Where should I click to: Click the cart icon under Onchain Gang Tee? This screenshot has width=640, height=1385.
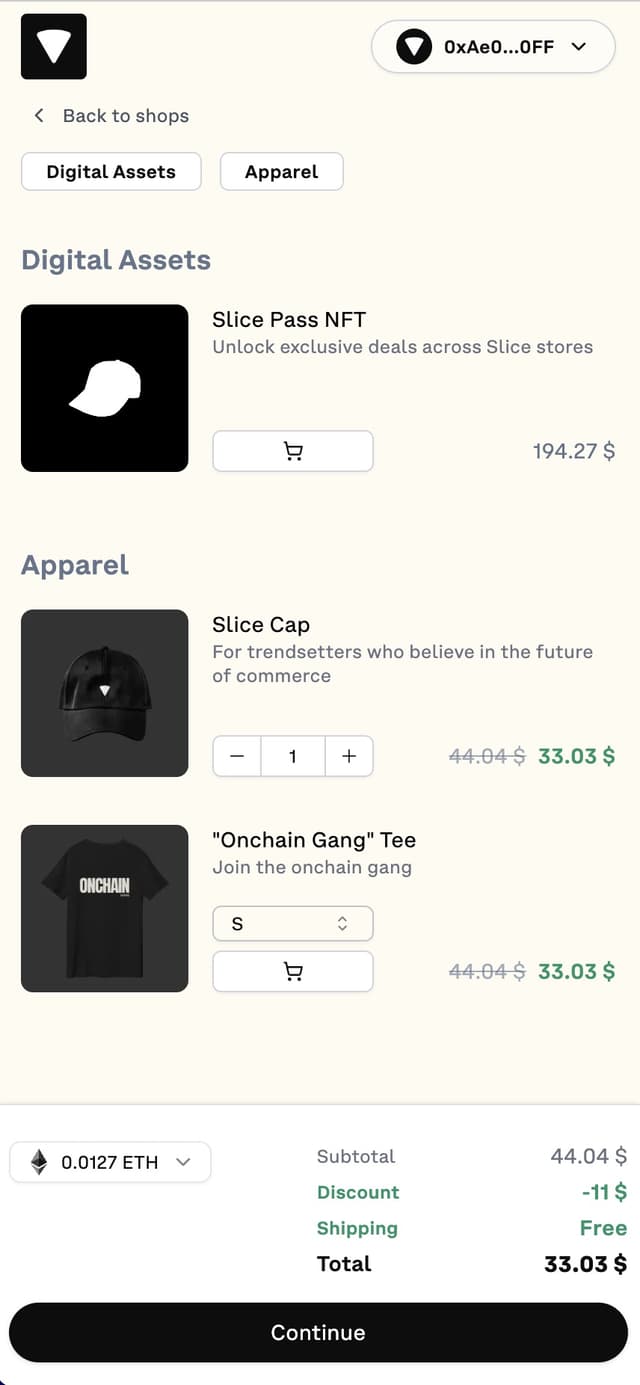(x=292, y=971)
